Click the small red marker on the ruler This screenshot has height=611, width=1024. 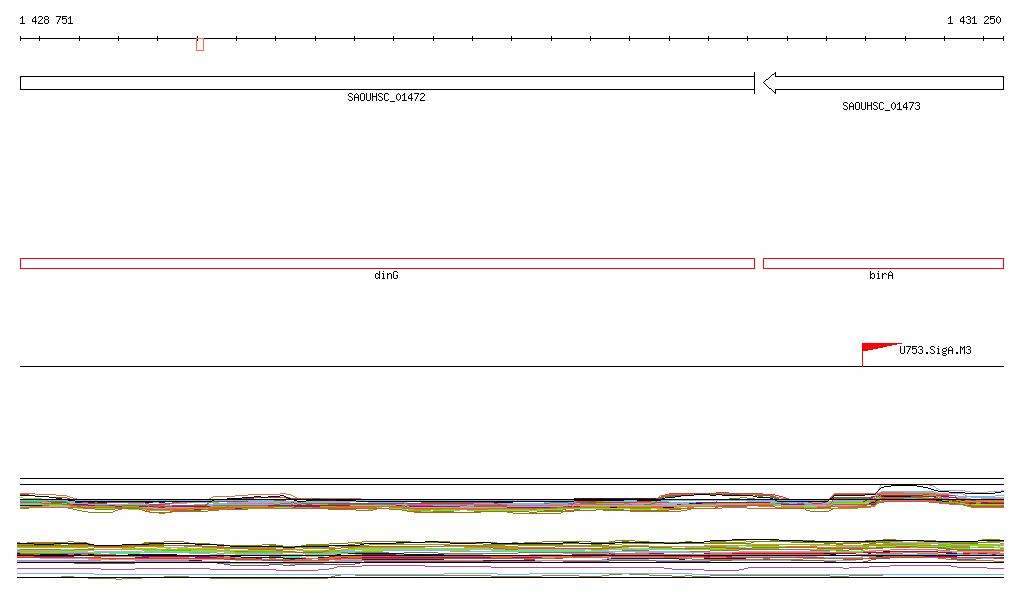[200, 44]
